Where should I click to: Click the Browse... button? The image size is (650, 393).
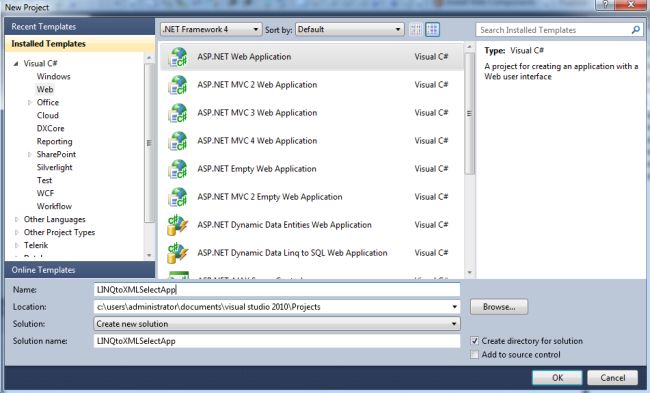click(x=499, y=307)
